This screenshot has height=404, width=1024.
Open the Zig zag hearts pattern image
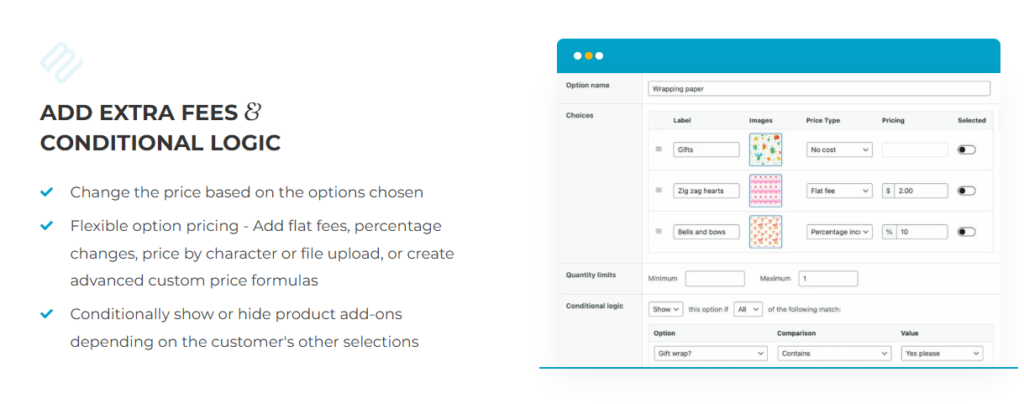[765, 191]
